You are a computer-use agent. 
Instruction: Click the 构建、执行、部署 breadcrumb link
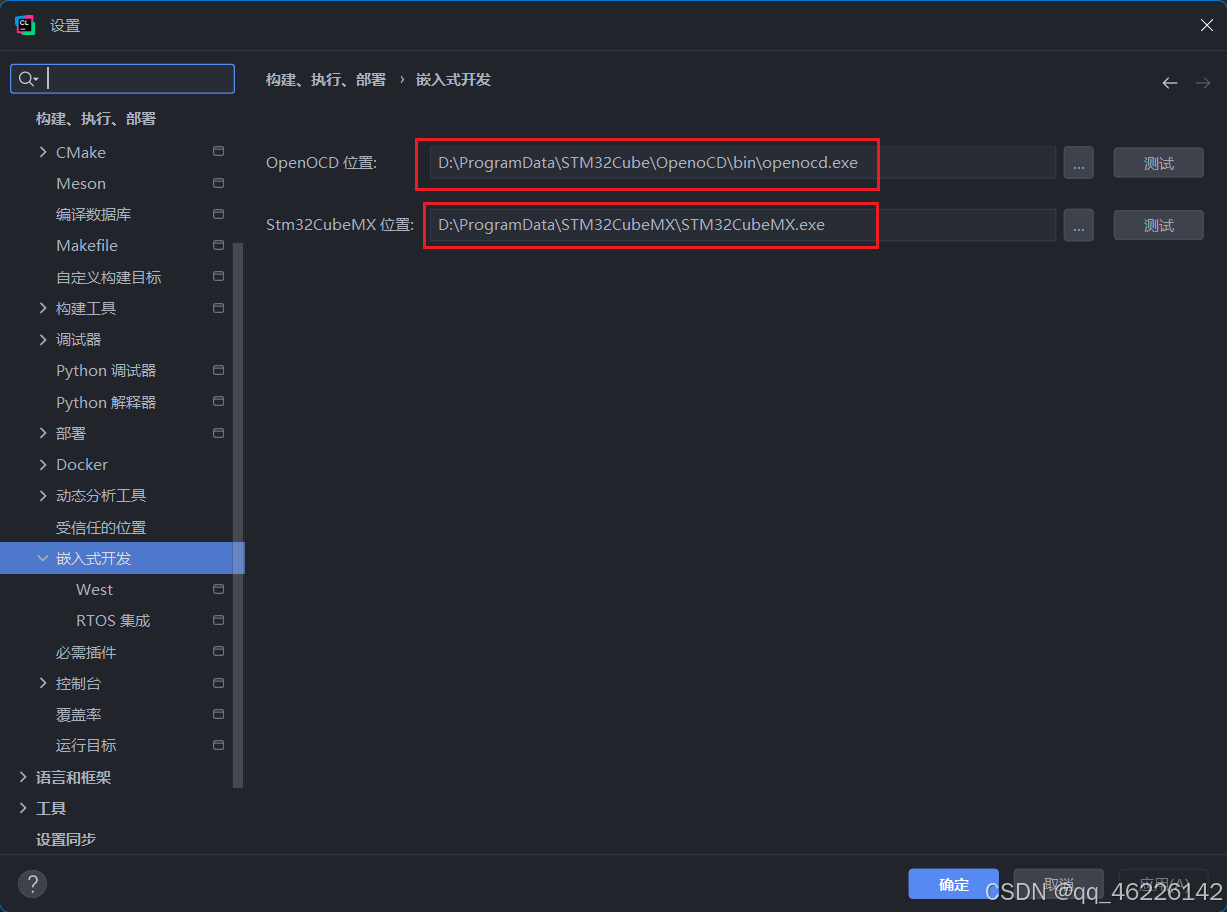[x=326, y=79]
